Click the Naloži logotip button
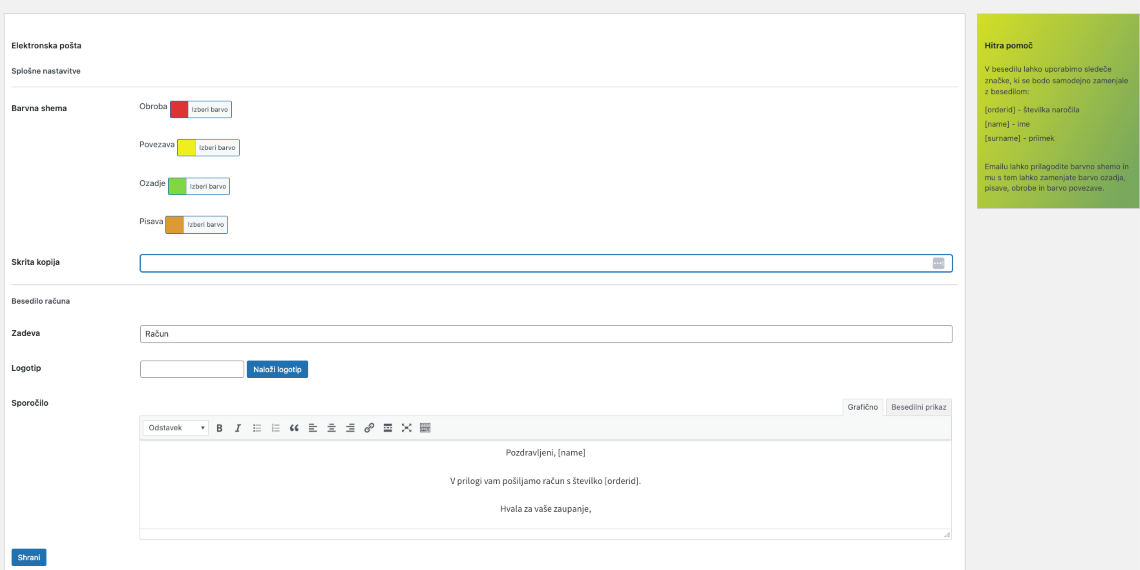 point(278,370)
